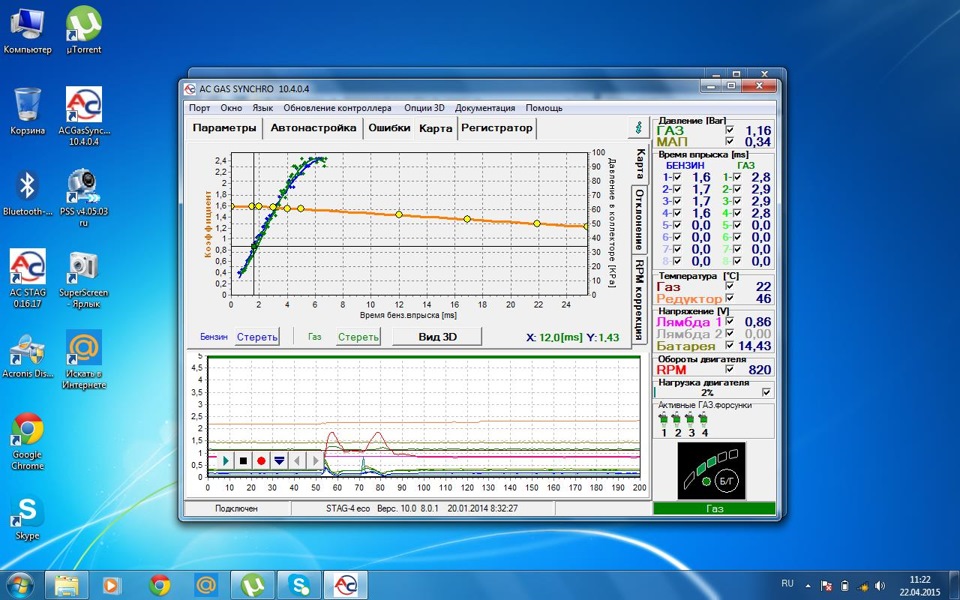
Task: Toggle gas injector 4 checkbox
Action: (x=737, y=213)
